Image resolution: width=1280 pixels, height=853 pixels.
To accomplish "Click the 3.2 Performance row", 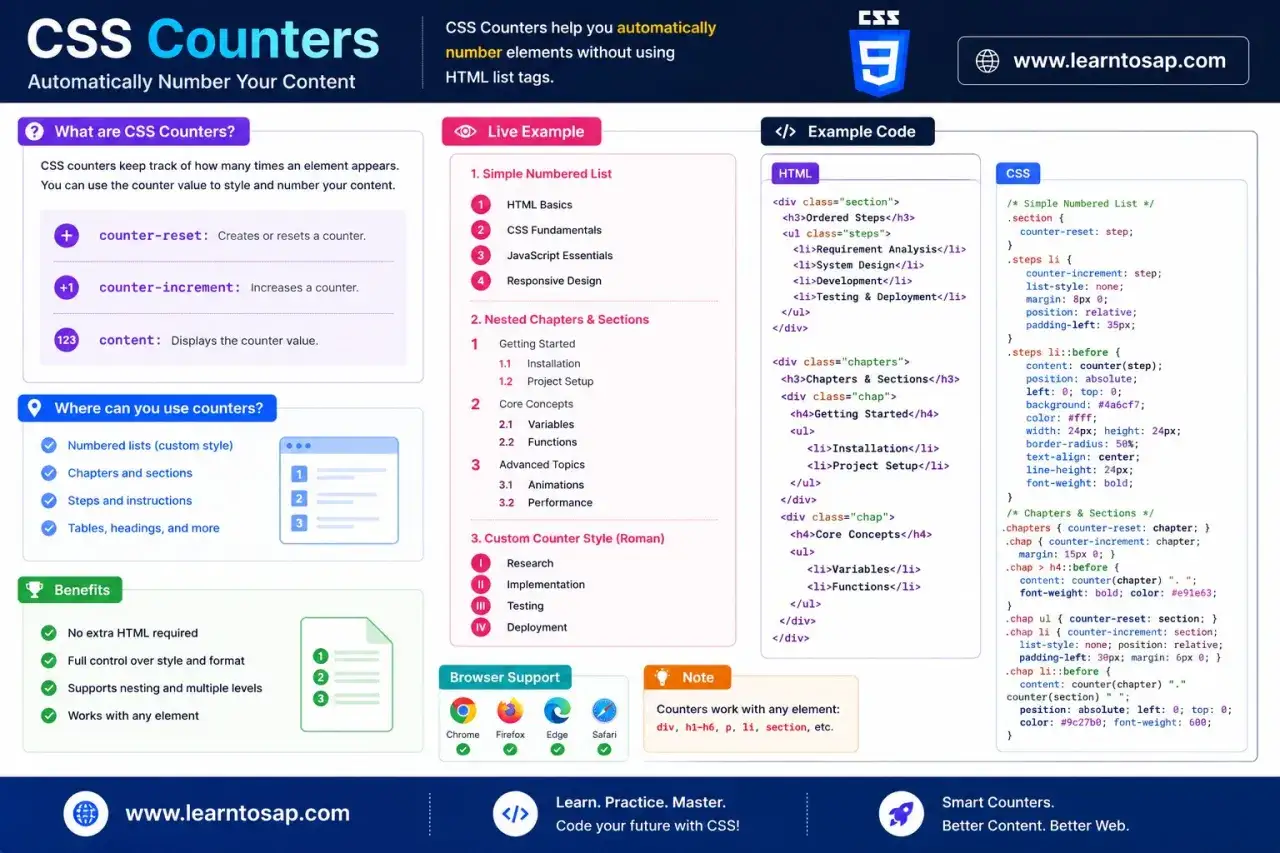I will click(546, 503).
